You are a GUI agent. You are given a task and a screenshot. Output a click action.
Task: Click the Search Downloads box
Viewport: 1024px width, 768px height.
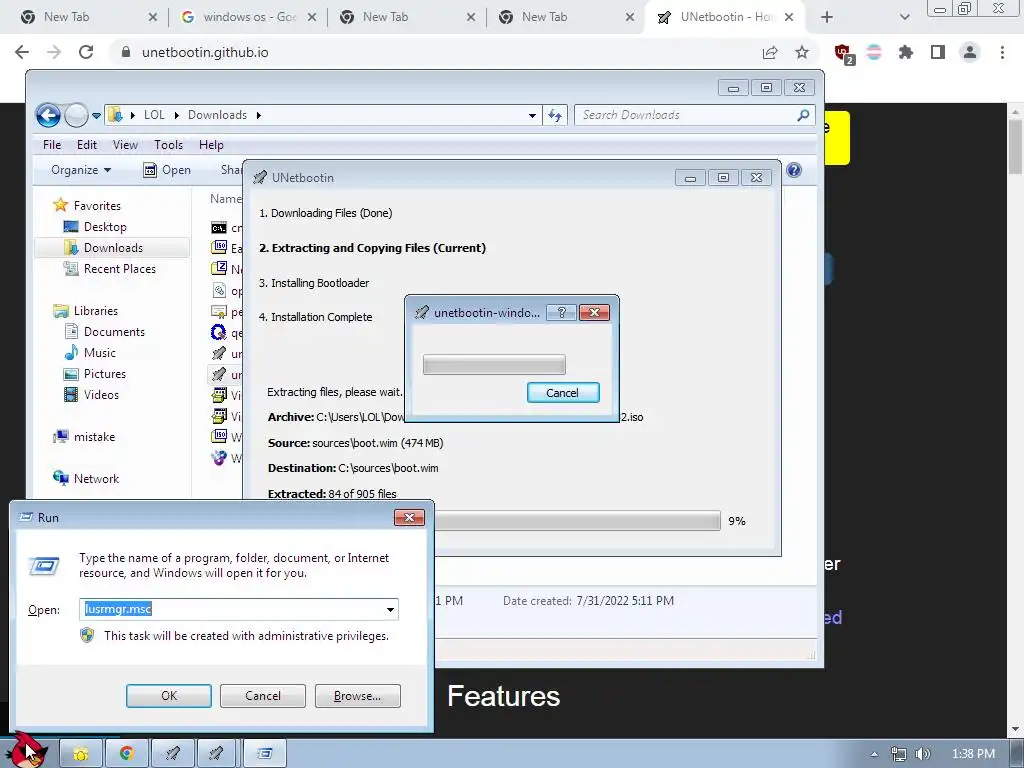click(695, 115)
